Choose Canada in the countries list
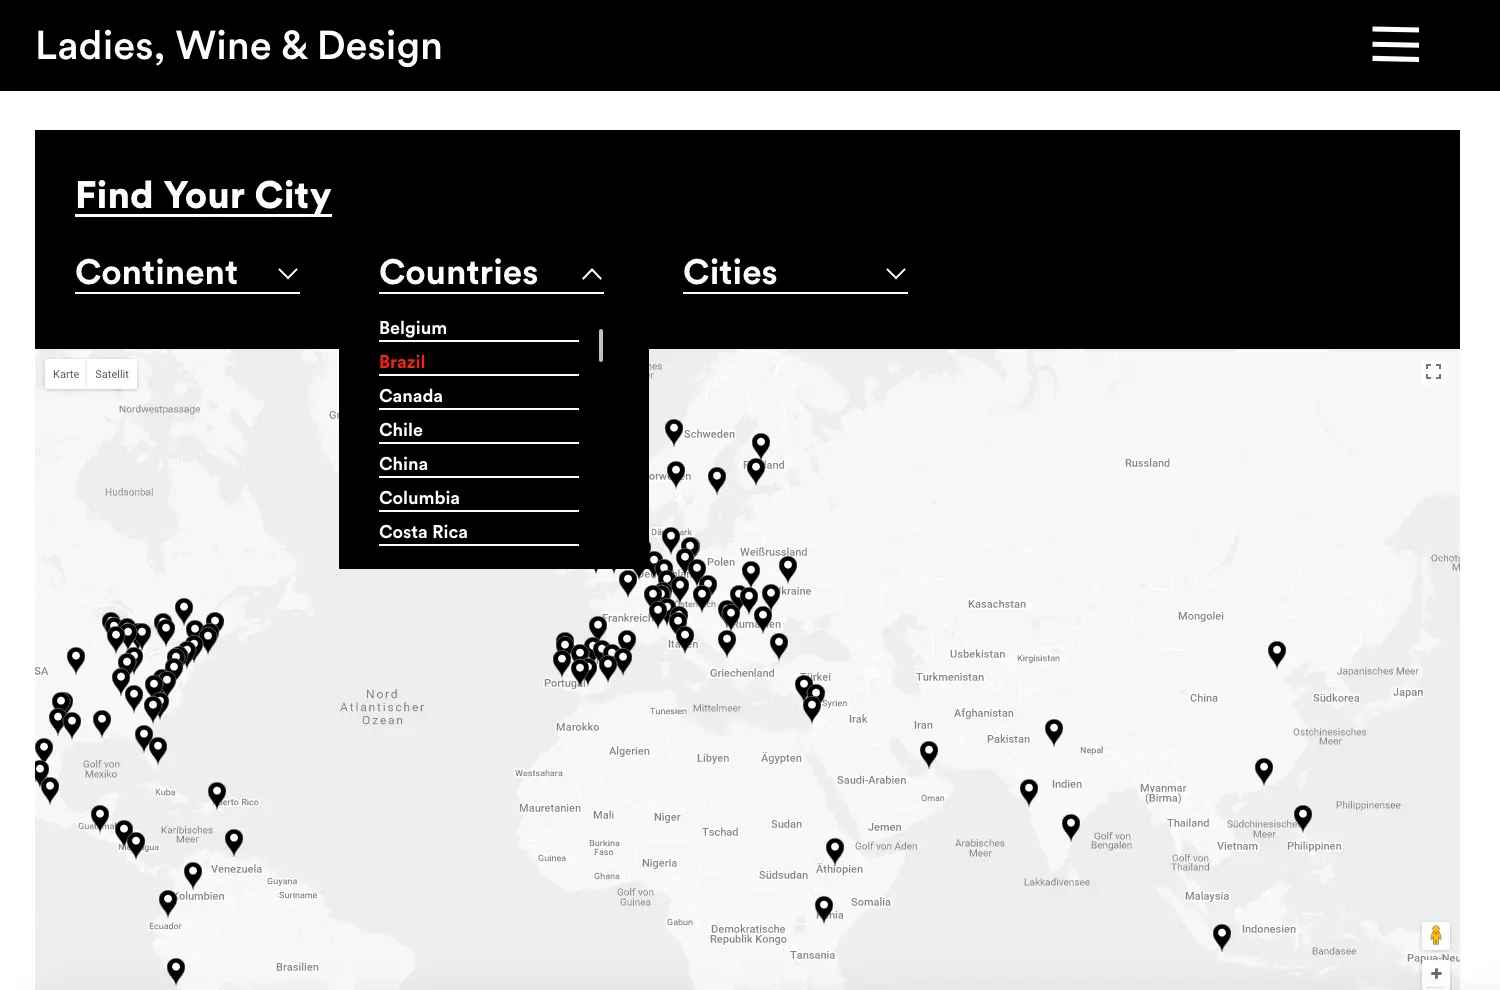Viewport: 1500px width, 990px height. pos(411,396)
